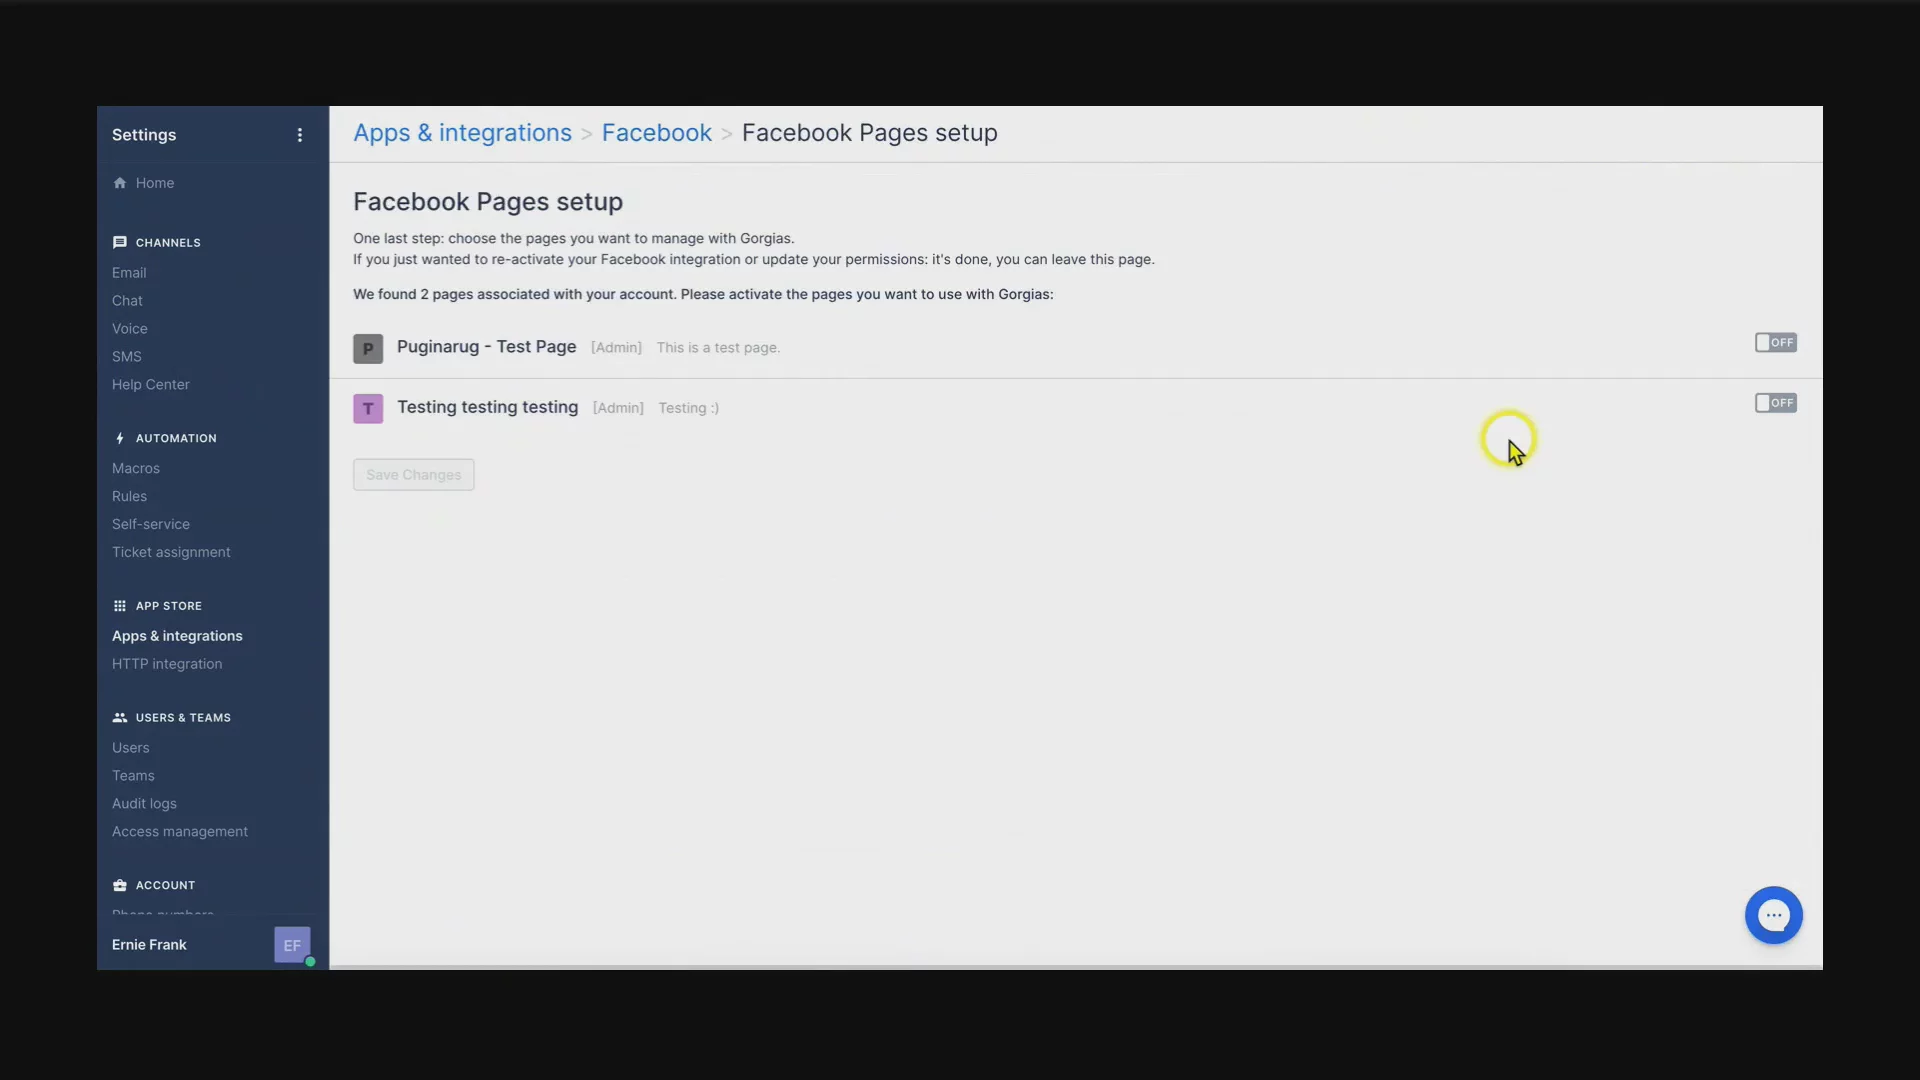Go to Facebook breadcrumb link
Image resolution: width=1920 pixels, height=1080 pixels.
657,133
